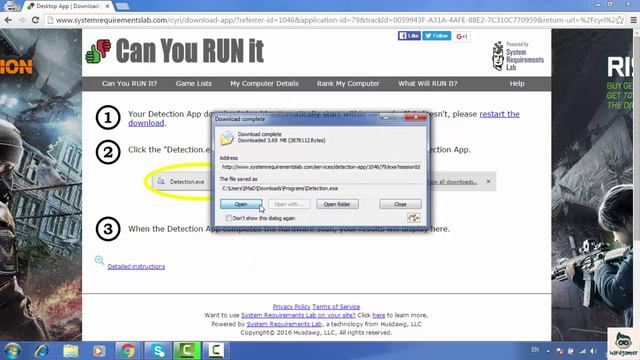Viewport: 640px width, 360px height.
Task: Click the Close button in download dialog
Action: (x=400, y=204)
